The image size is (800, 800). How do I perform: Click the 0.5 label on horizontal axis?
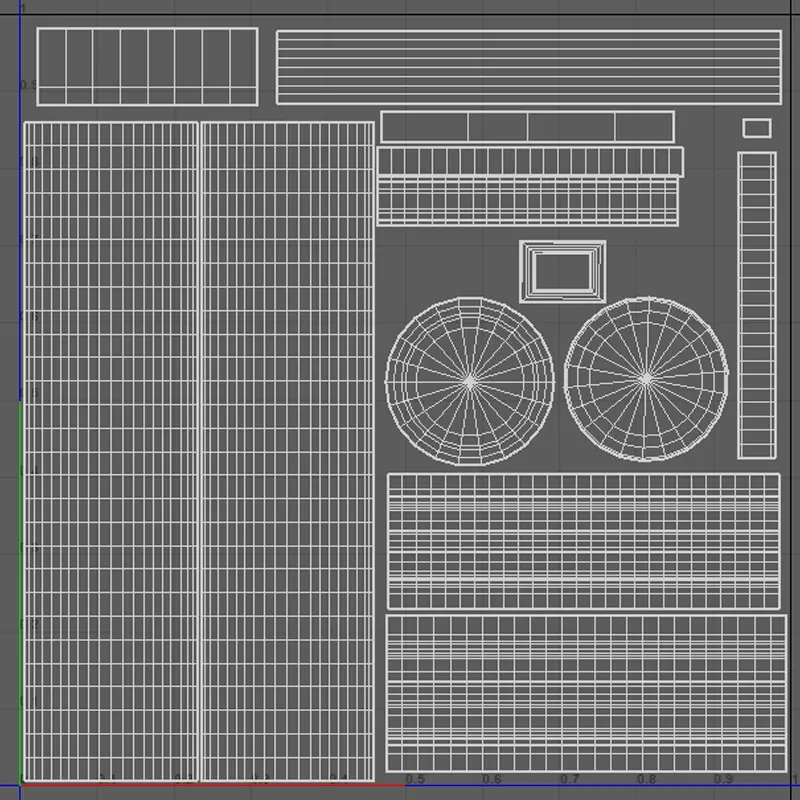tap(415, 779)
